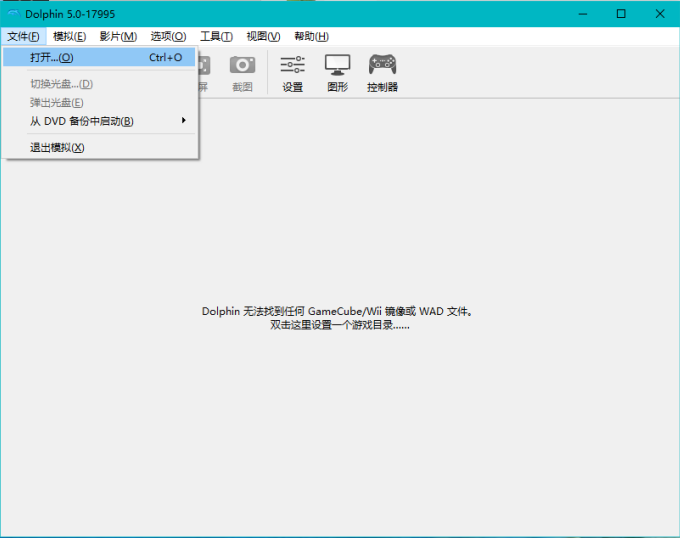This screenshot has width=680, height=538.
Task: Open the 设置 (Settings) toolbar icon
Action: (x=293, y=73)
